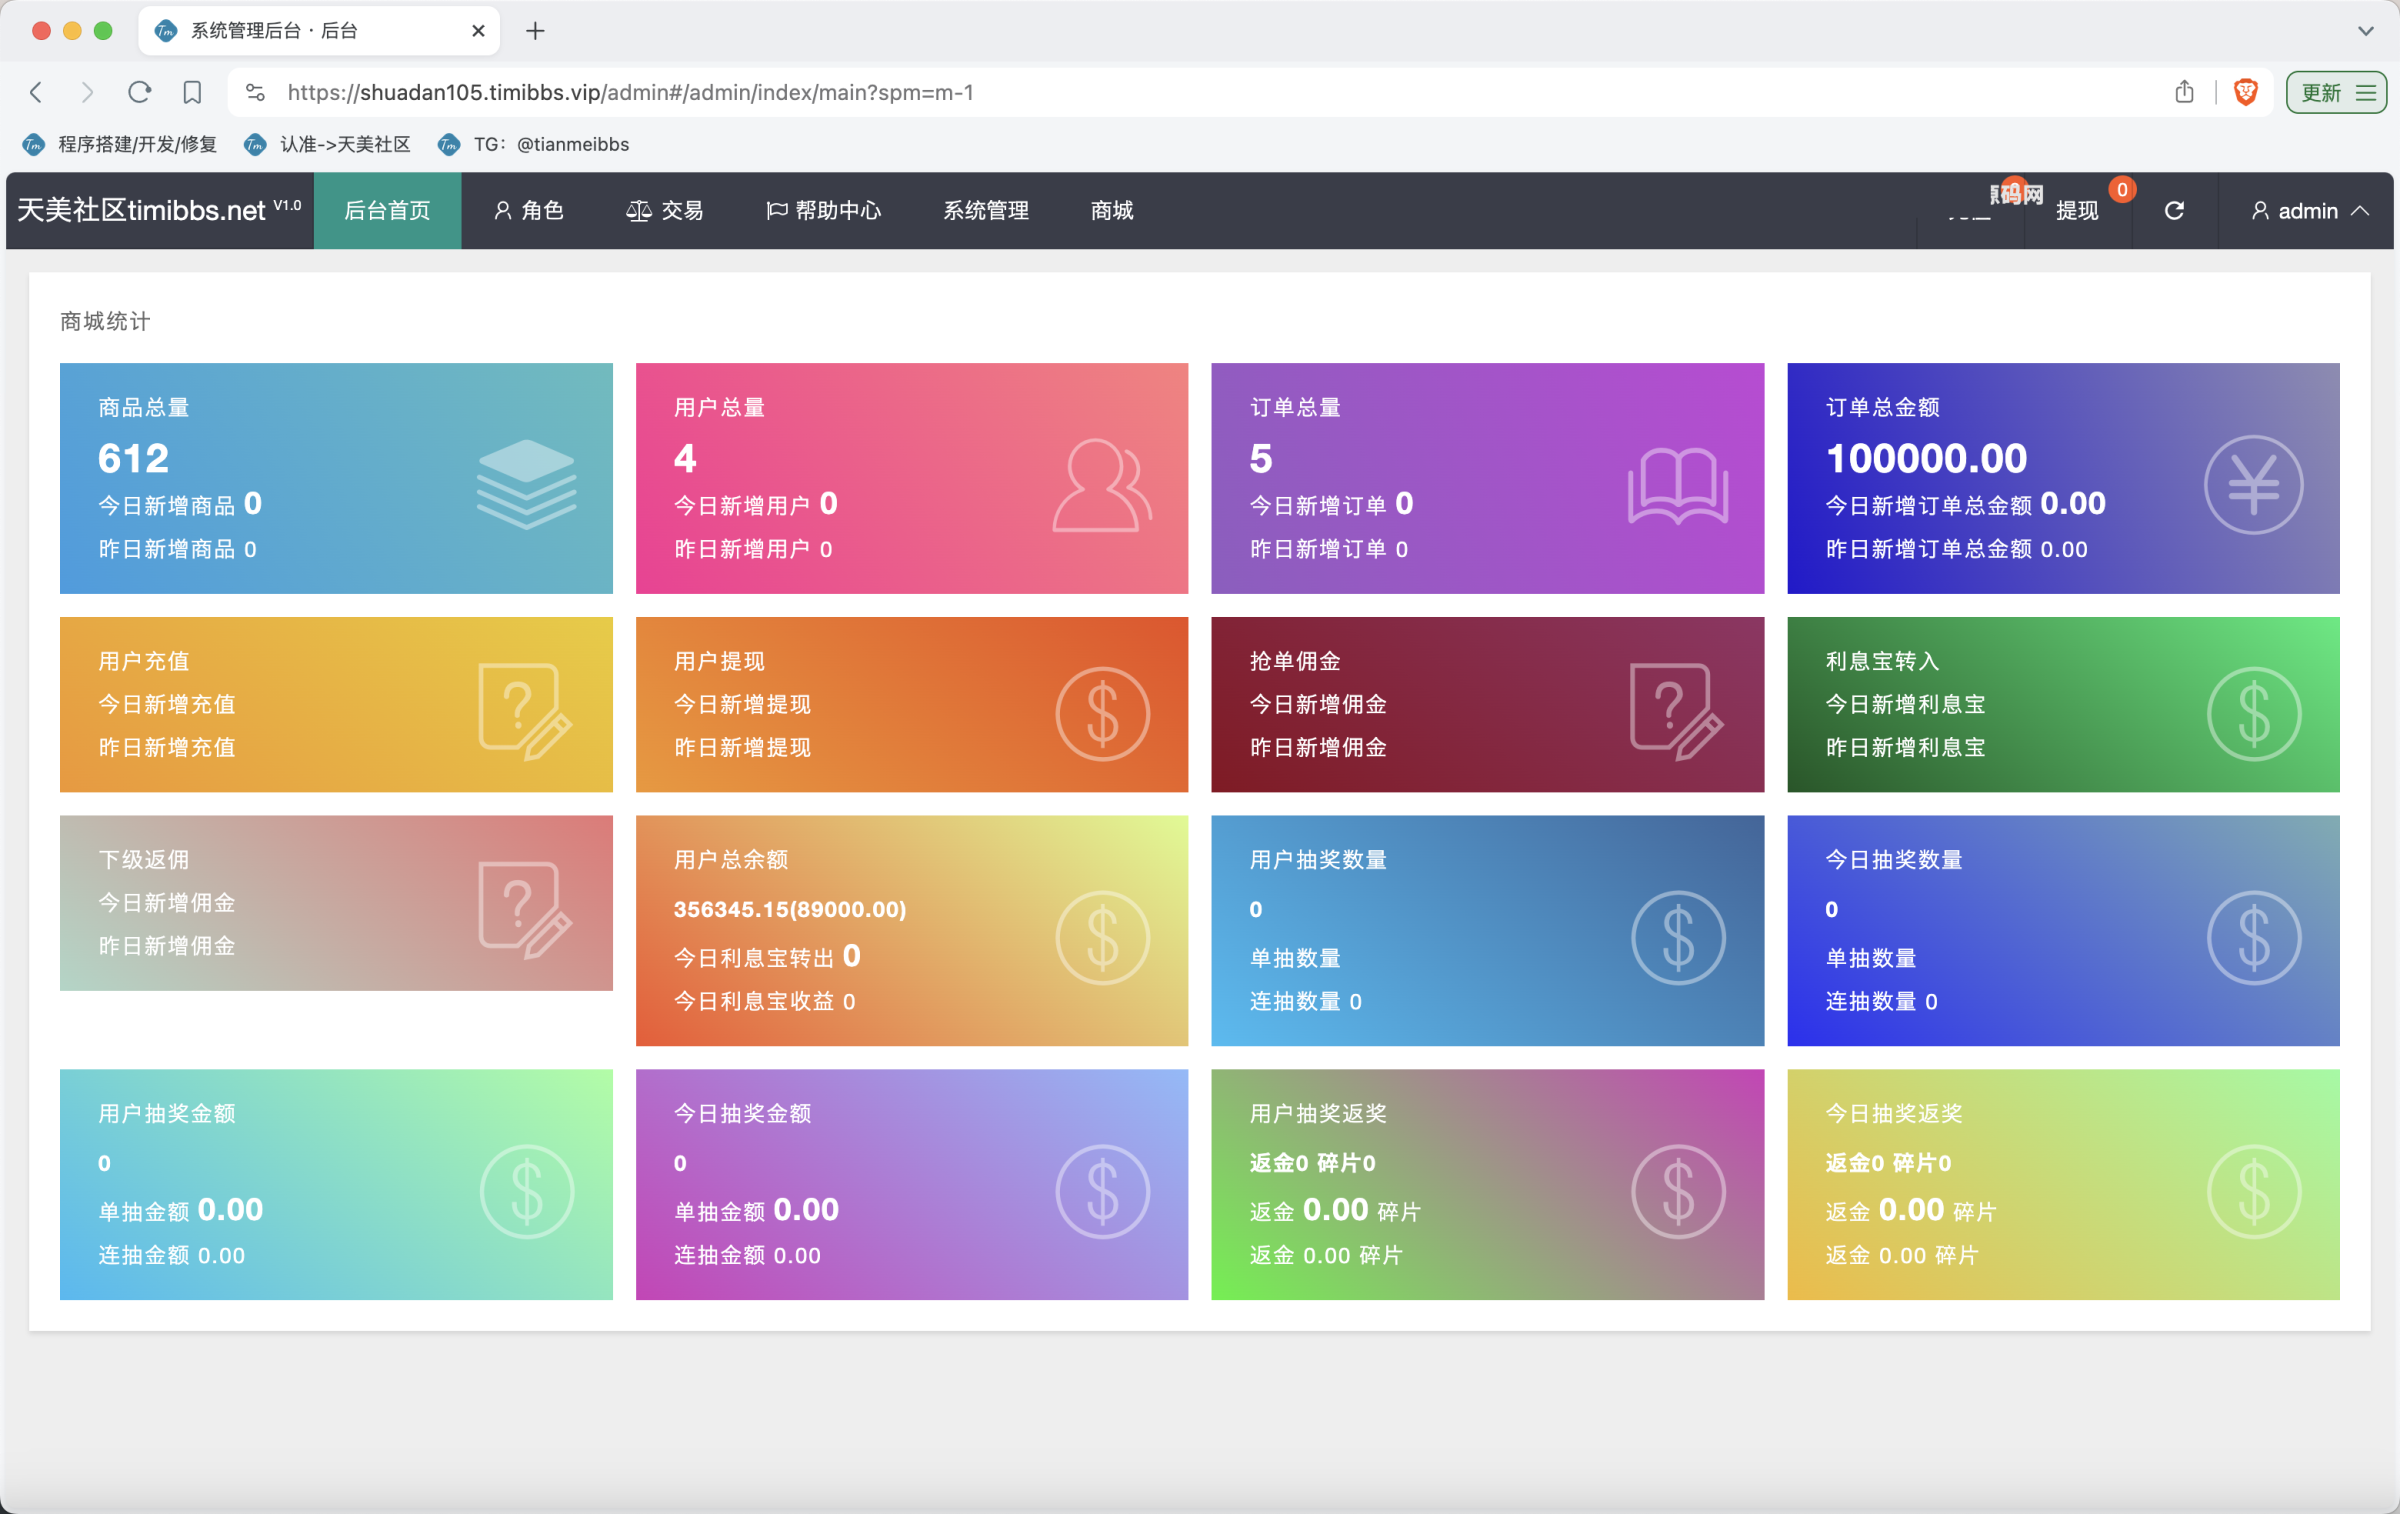Screen dimensions: 2400x1514
Task: Expand the admin user dropdown
Action: [x=2309, y=211]
